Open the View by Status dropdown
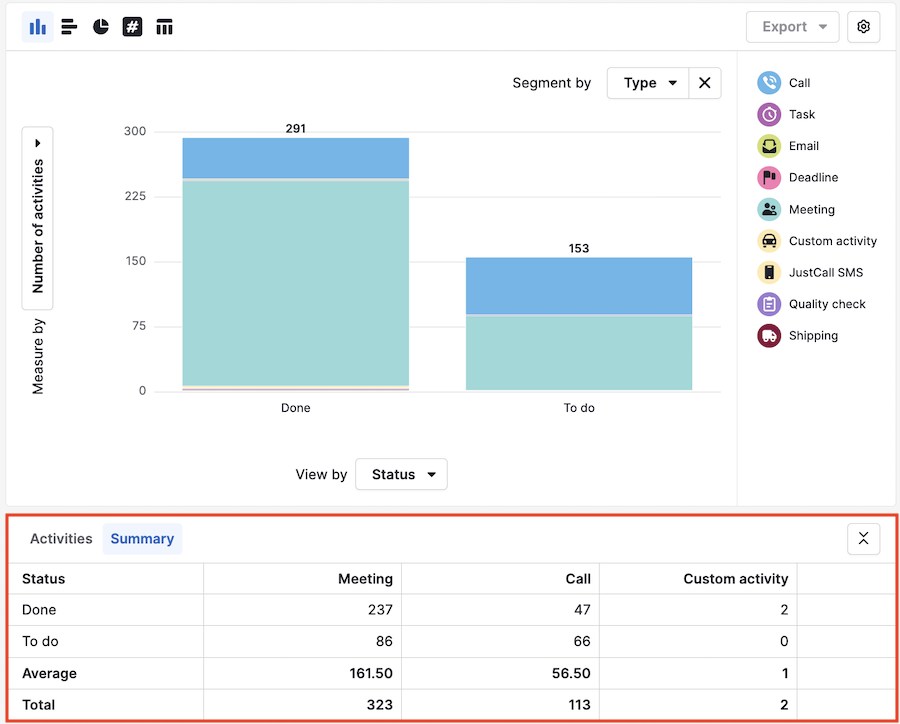Viewport: 900px width, 724px height. (402, 474)
